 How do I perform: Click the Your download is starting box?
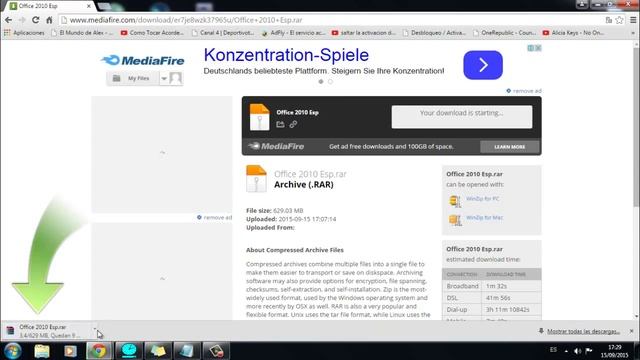(462, 117)
